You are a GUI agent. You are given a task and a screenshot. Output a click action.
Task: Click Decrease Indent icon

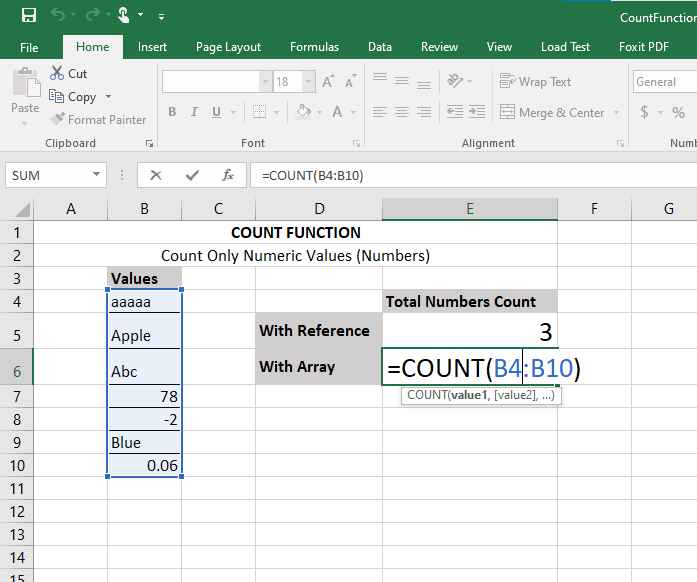click(455, 112)
